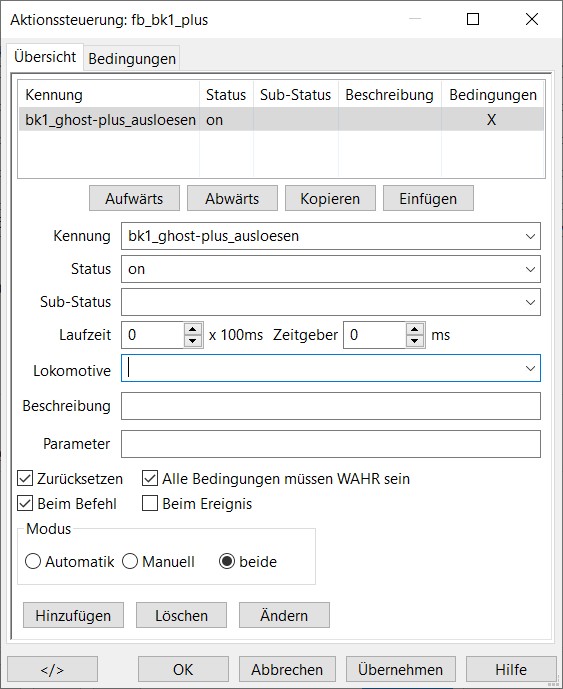This screenshot has width=563, height=689.
Task: Select the bk1_ghost-plus_ausloesen row
Action: (x=281, y=120)
